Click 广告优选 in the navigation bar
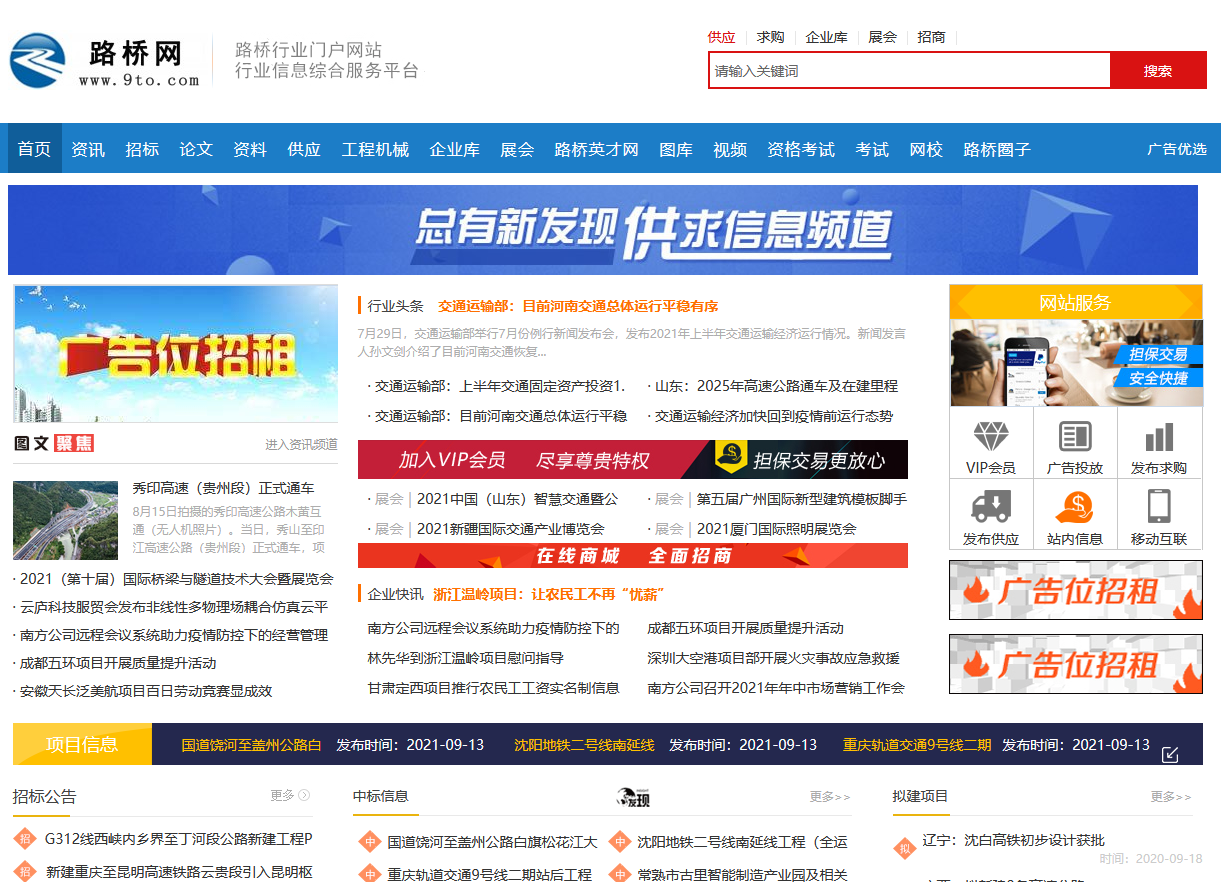 [x=1177, y=149]
